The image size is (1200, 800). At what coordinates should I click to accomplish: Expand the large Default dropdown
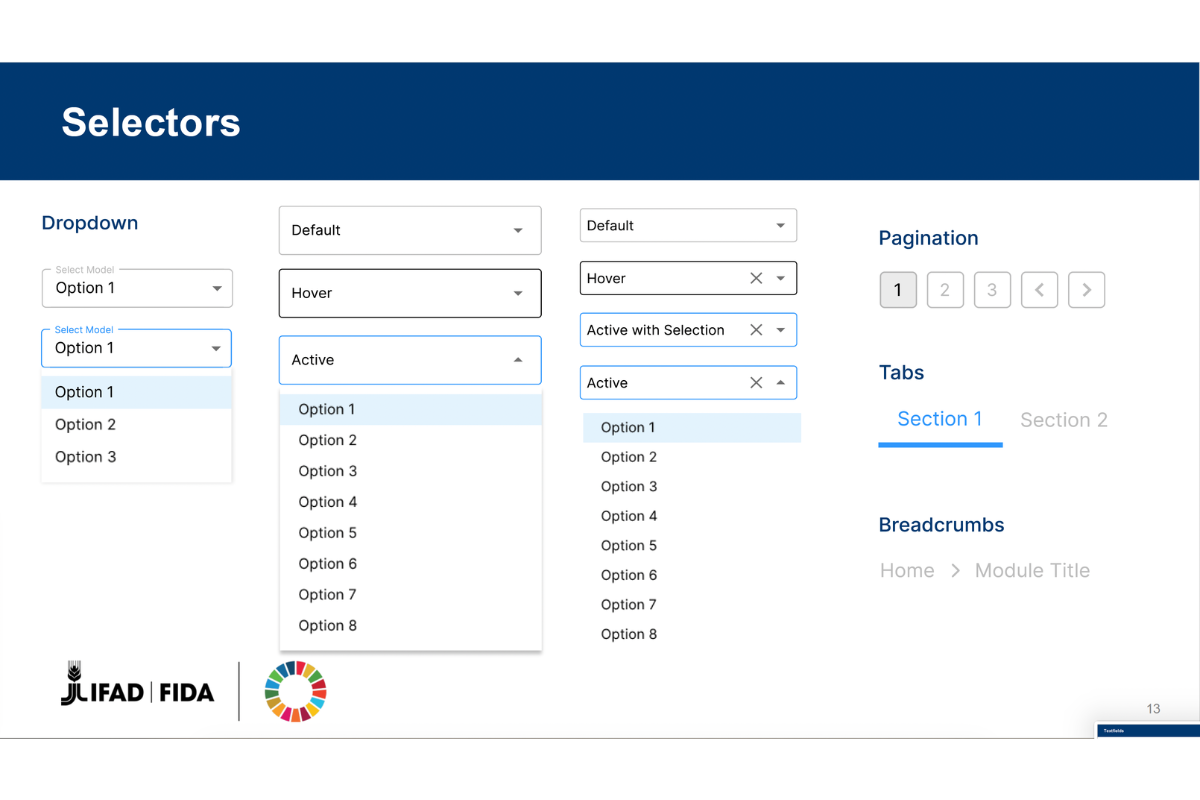point(517,231)
